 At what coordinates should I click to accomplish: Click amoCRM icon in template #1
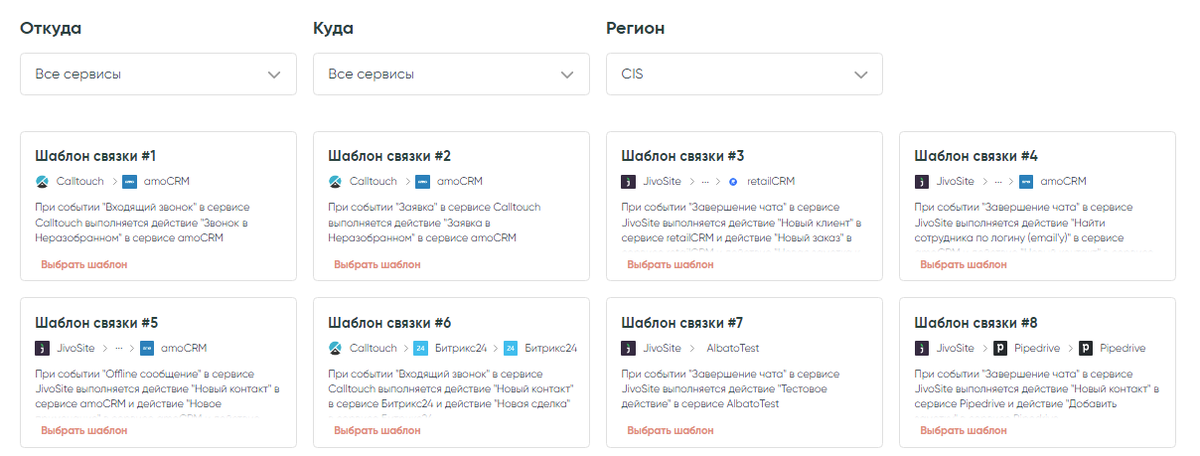pyautogui.click(x=129, y=181)
